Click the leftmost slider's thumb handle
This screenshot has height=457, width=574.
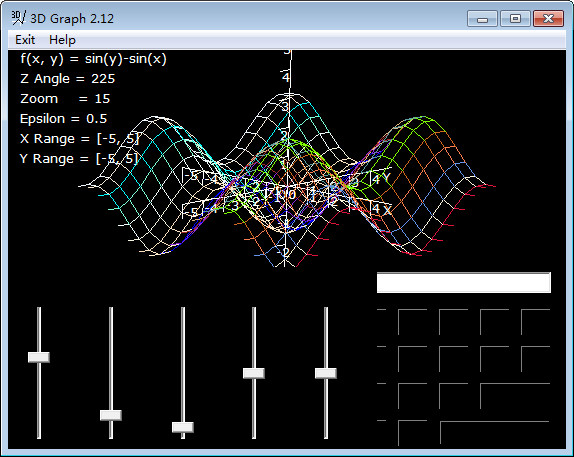point(39,357)
